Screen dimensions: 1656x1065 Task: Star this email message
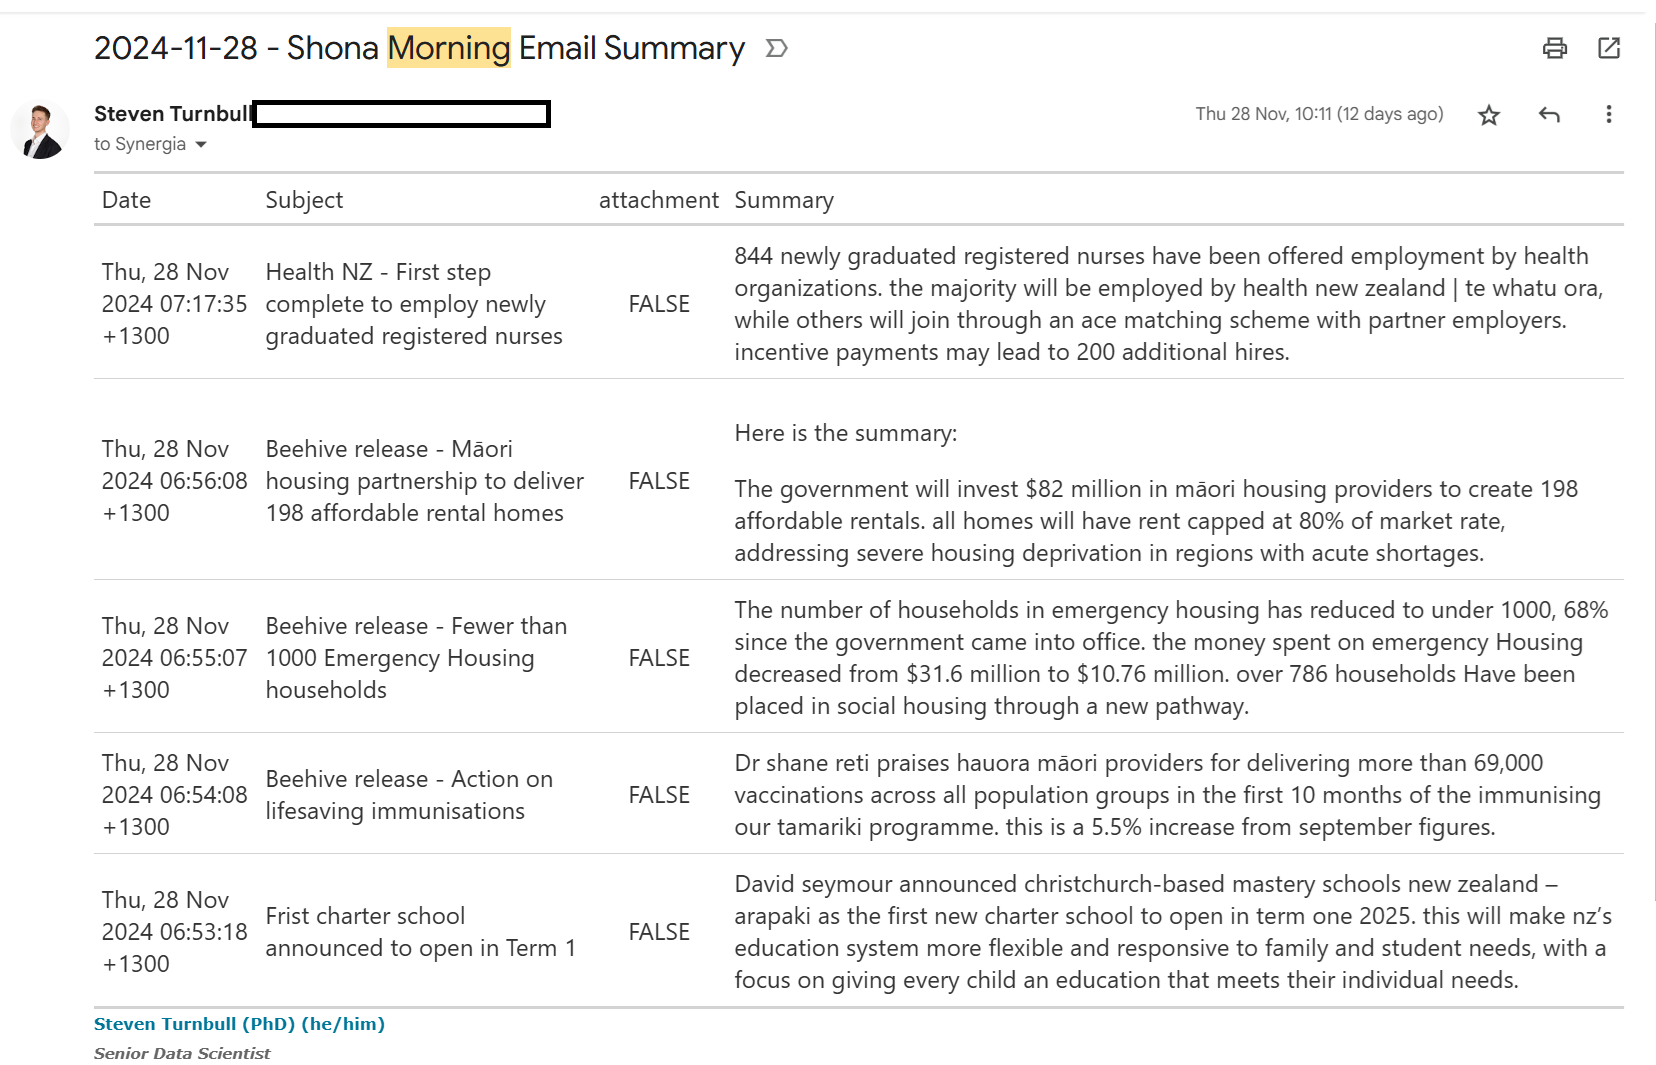(1488, 115)
